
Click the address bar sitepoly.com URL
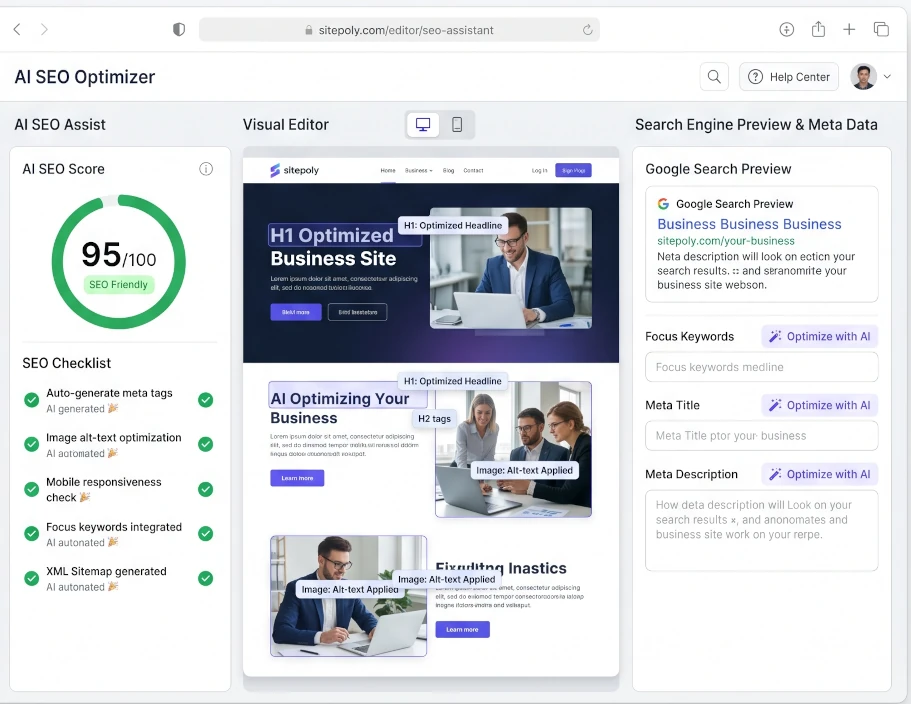click(x=399, y=30)
